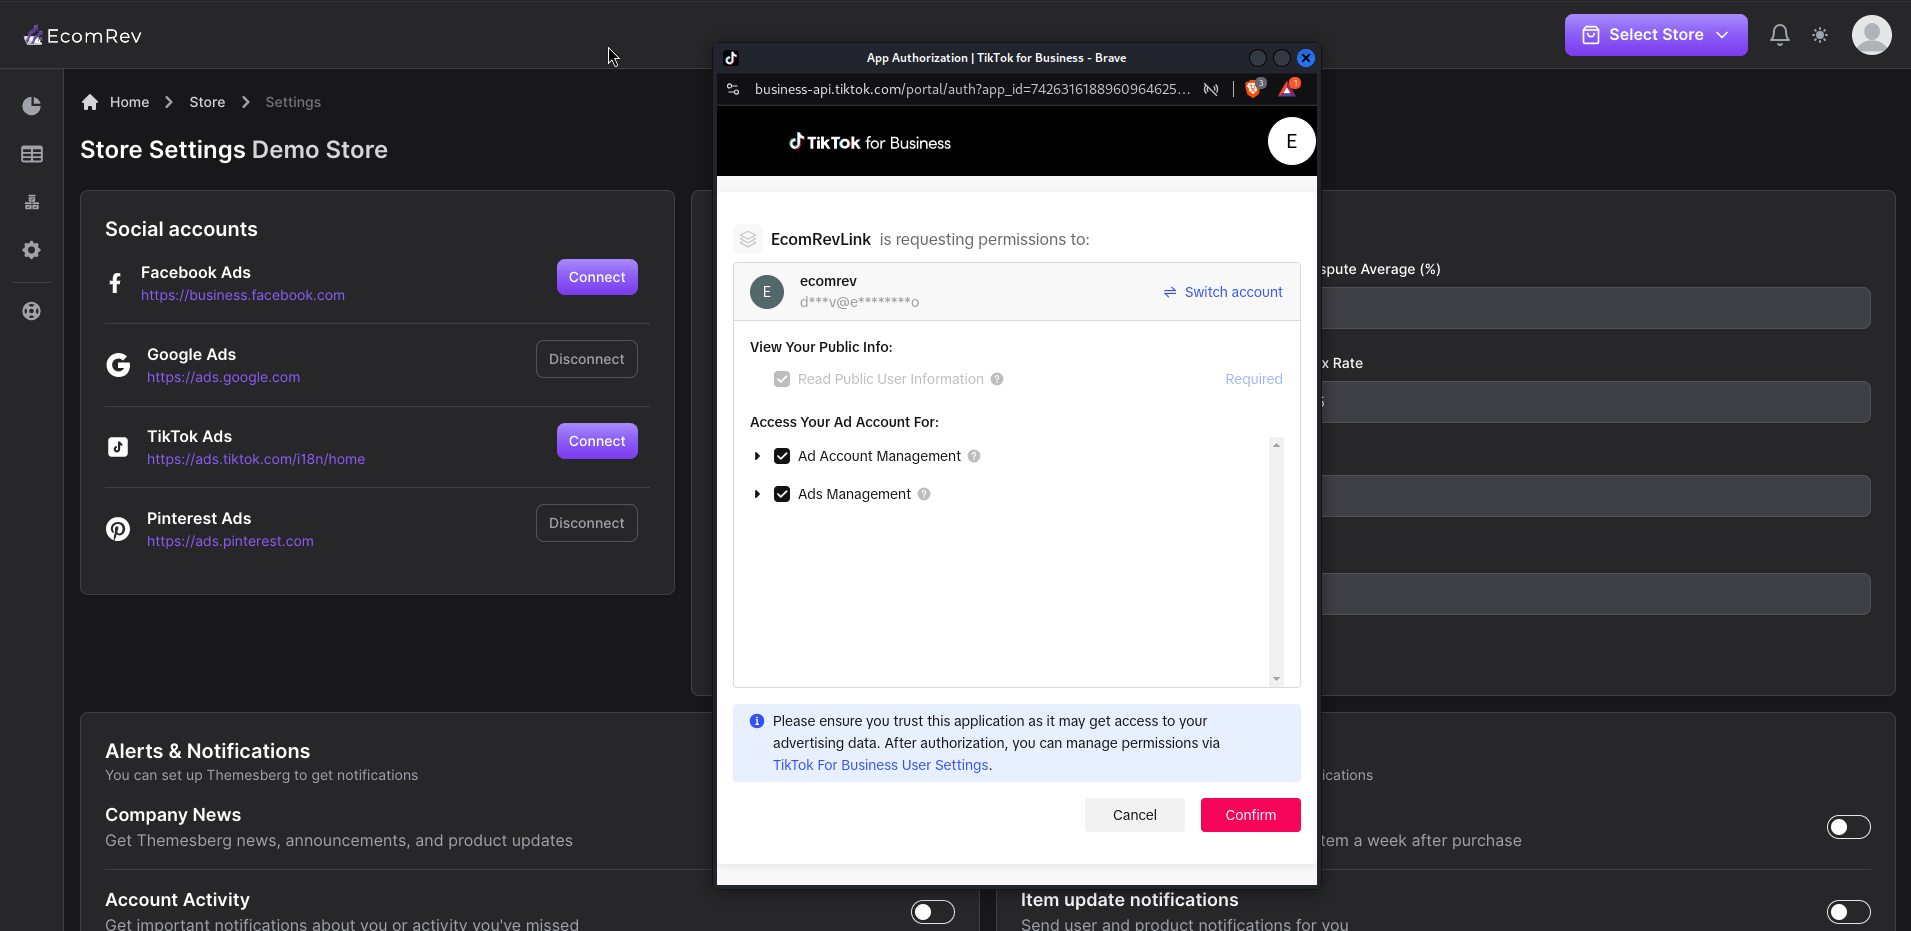Click the Settings breadcrumb
The image size is (1911, 931).
pyautogui.click(x=293, y=102)
